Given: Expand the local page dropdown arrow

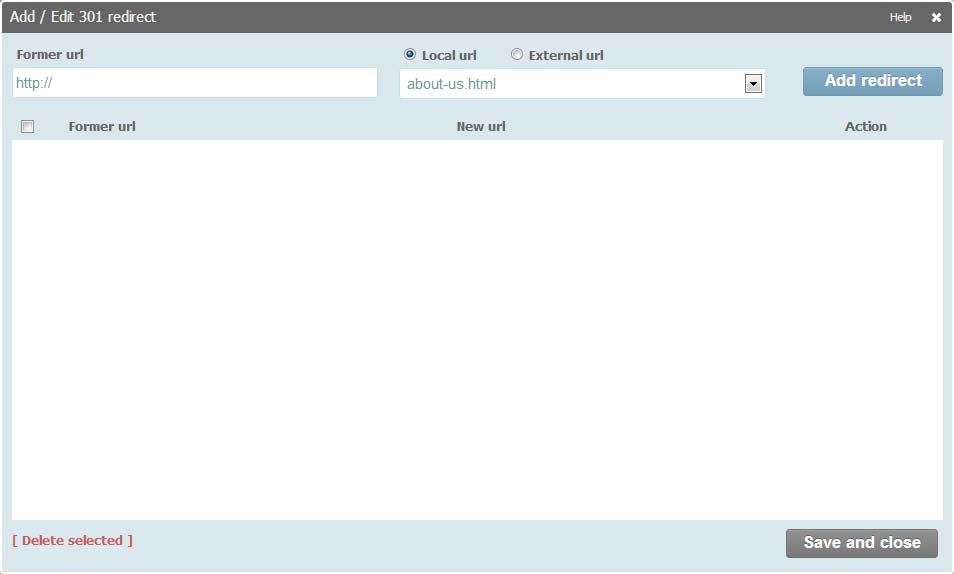Looking at the screenshot, I should 753,84.
